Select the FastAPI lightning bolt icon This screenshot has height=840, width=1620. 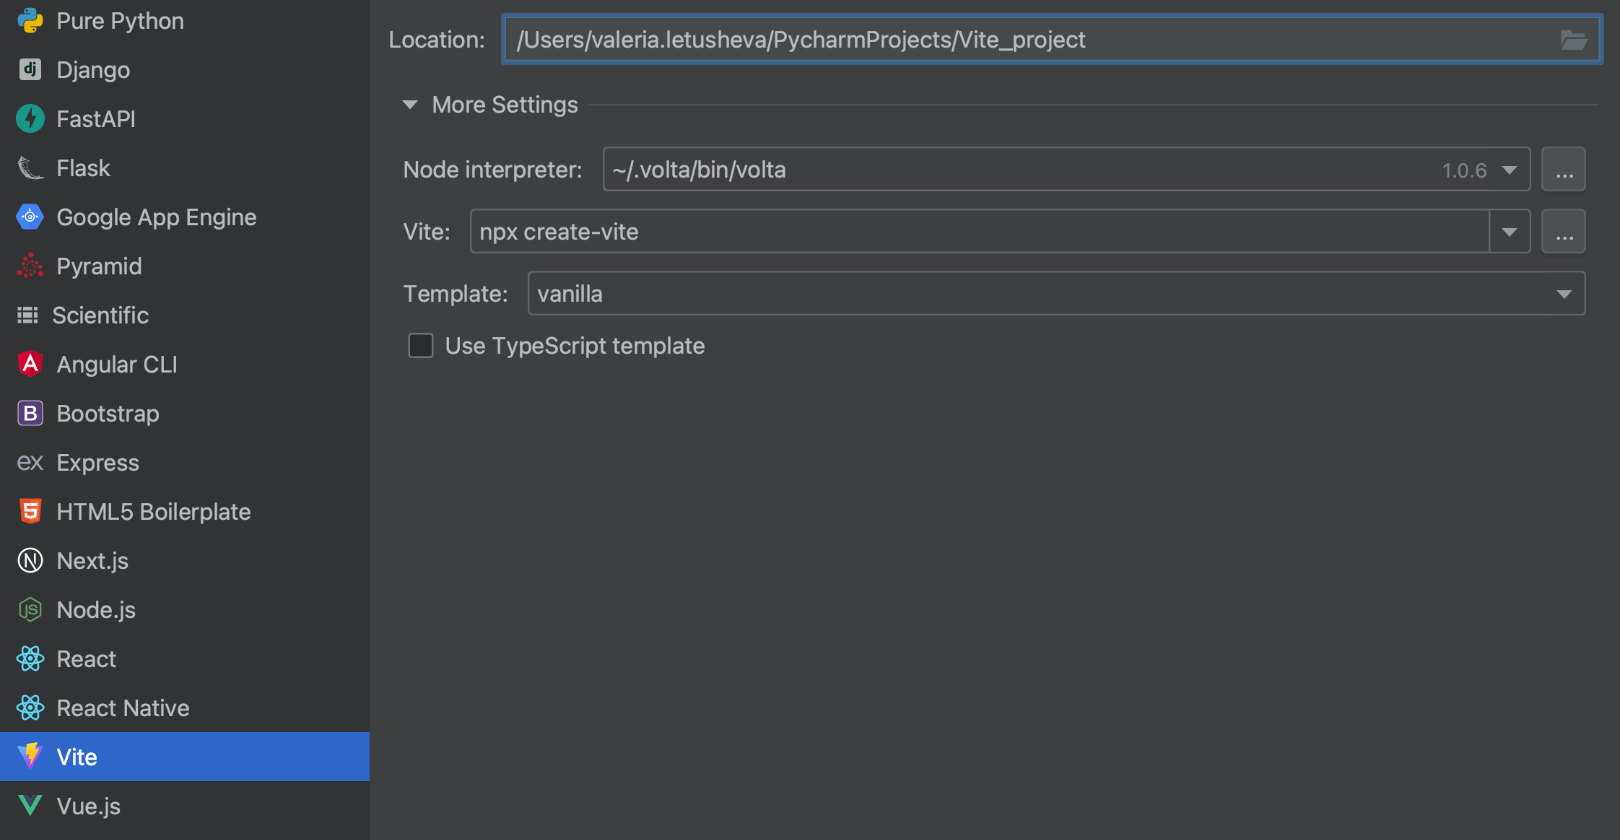(x=30, y=119)
